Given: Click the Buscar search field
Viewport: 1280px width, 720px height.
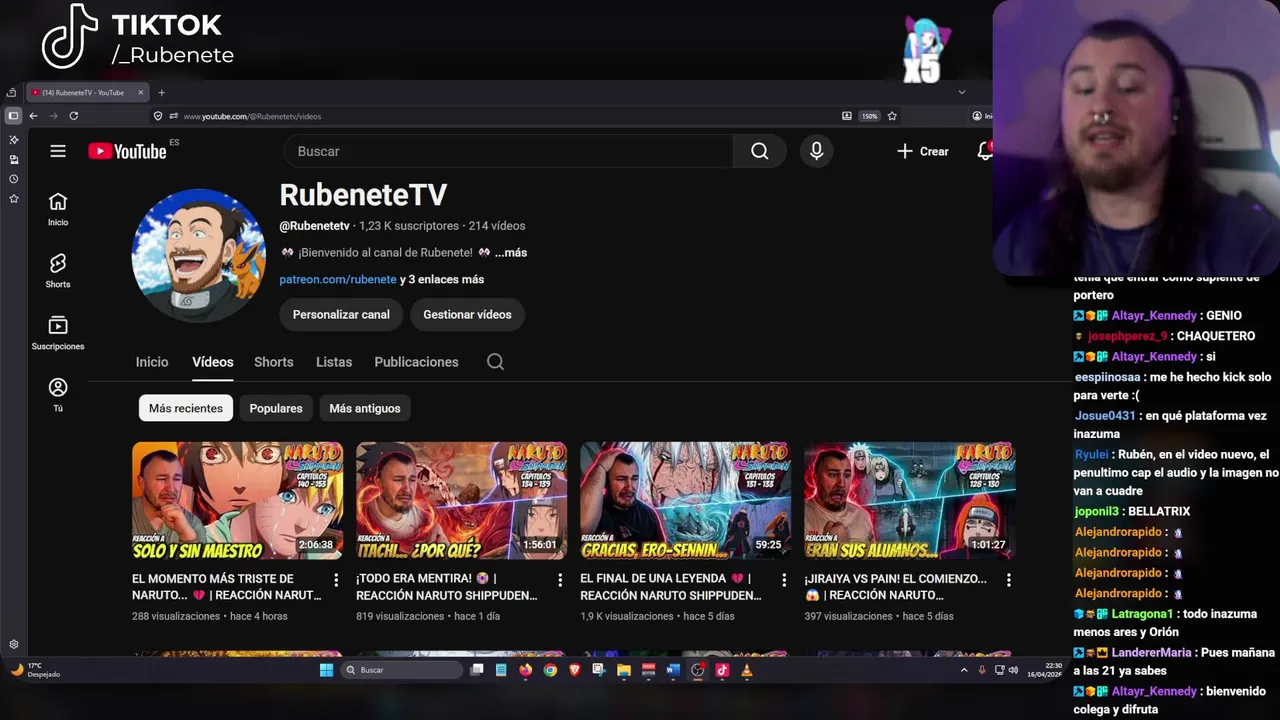Looking at the screenshot, I should tap(510, 151).
